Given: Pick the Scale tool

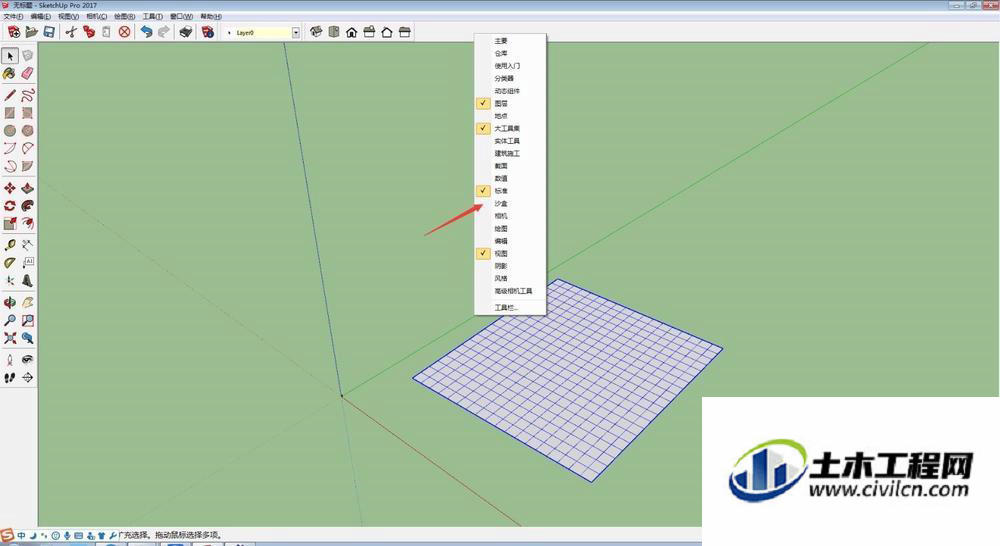Looking at the screenshot, I should [x=10, y=223].
